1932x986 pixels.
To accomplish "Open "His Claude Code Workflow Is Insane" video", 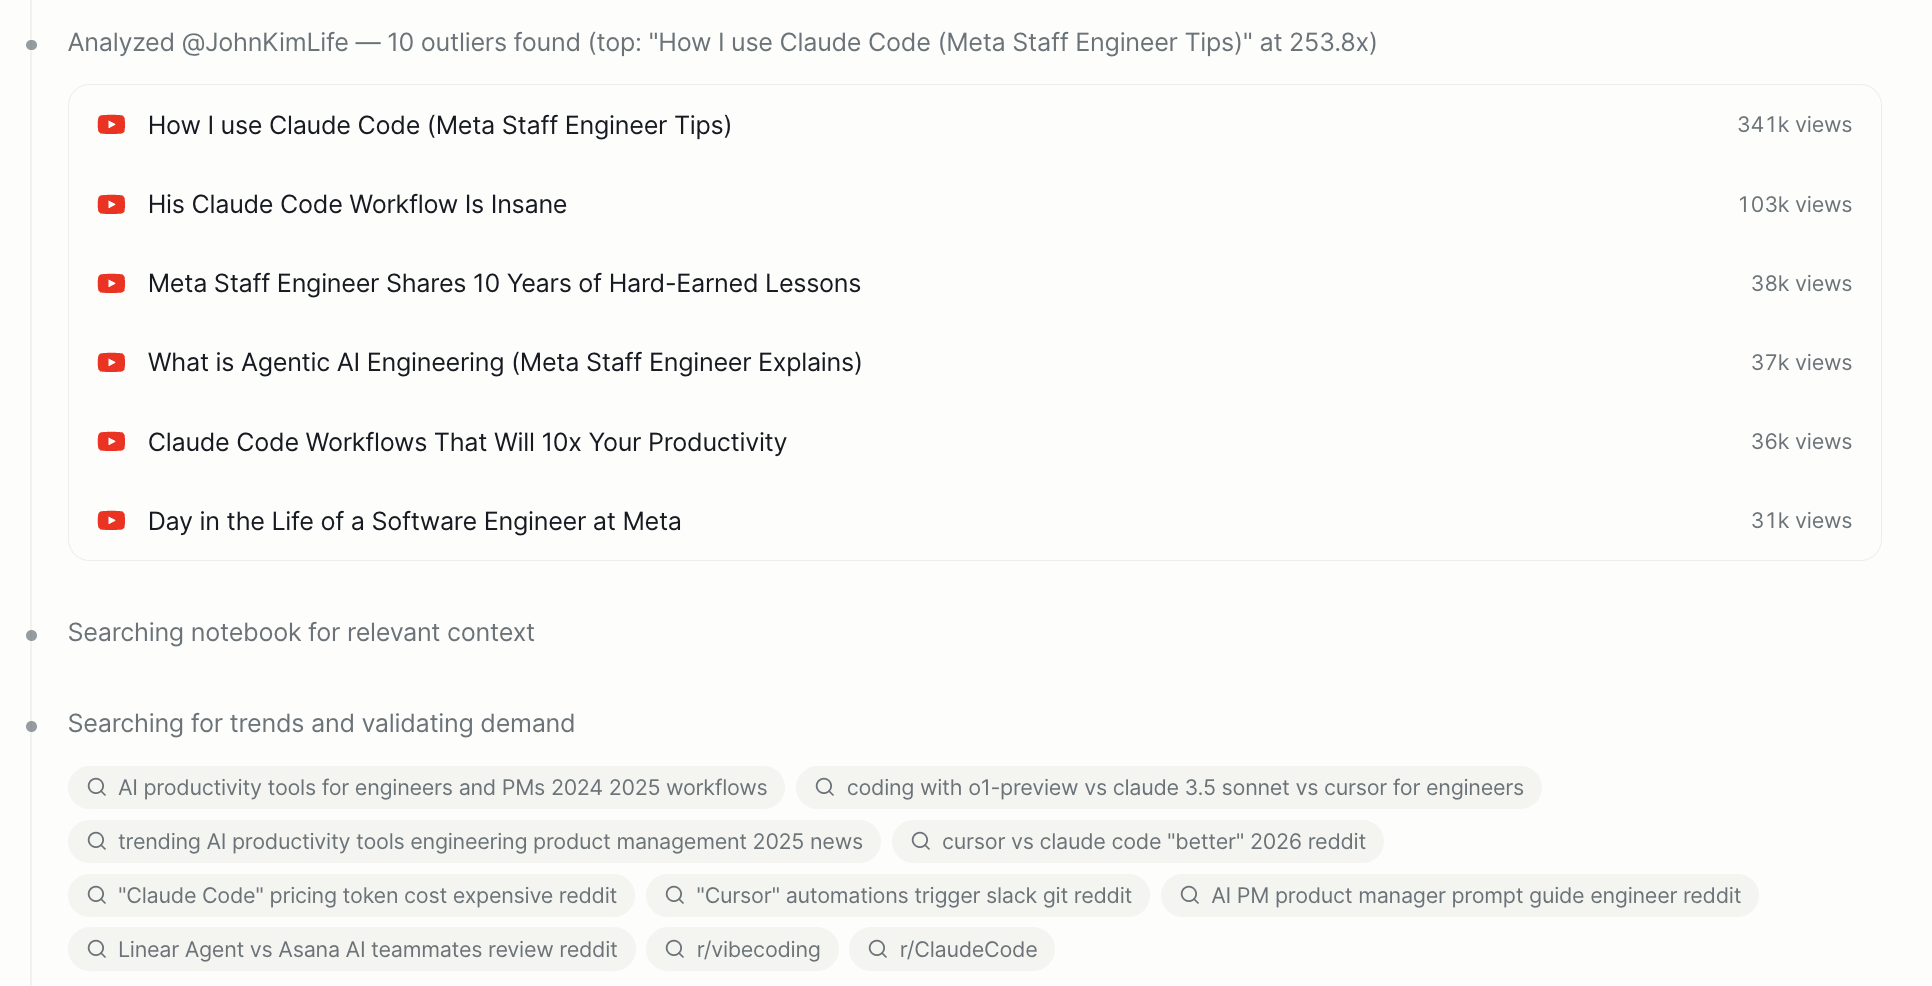I will click(x=357, y=204).
